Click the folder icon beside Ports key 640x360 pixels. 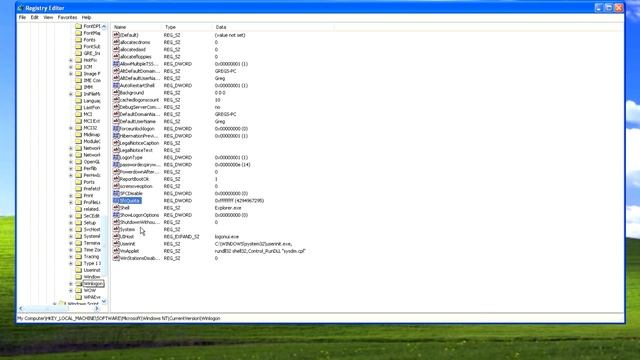pyautogui.click(x=79, y=182)
